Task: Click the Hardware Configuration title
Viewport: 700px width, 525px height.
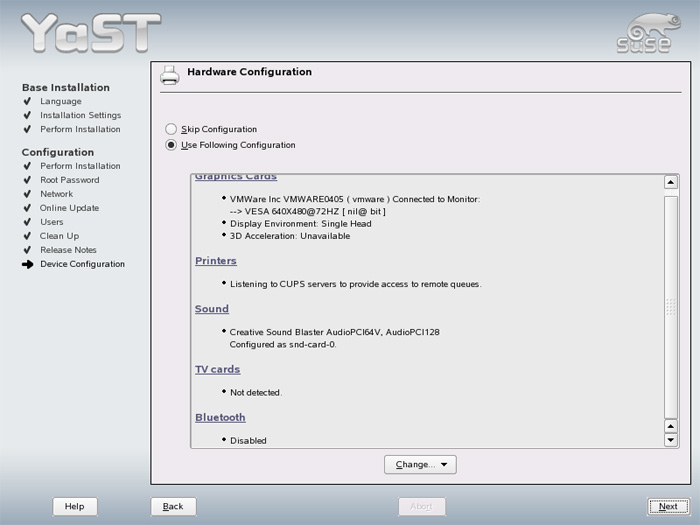Action: pyautogui.click(x=250, y=72)
